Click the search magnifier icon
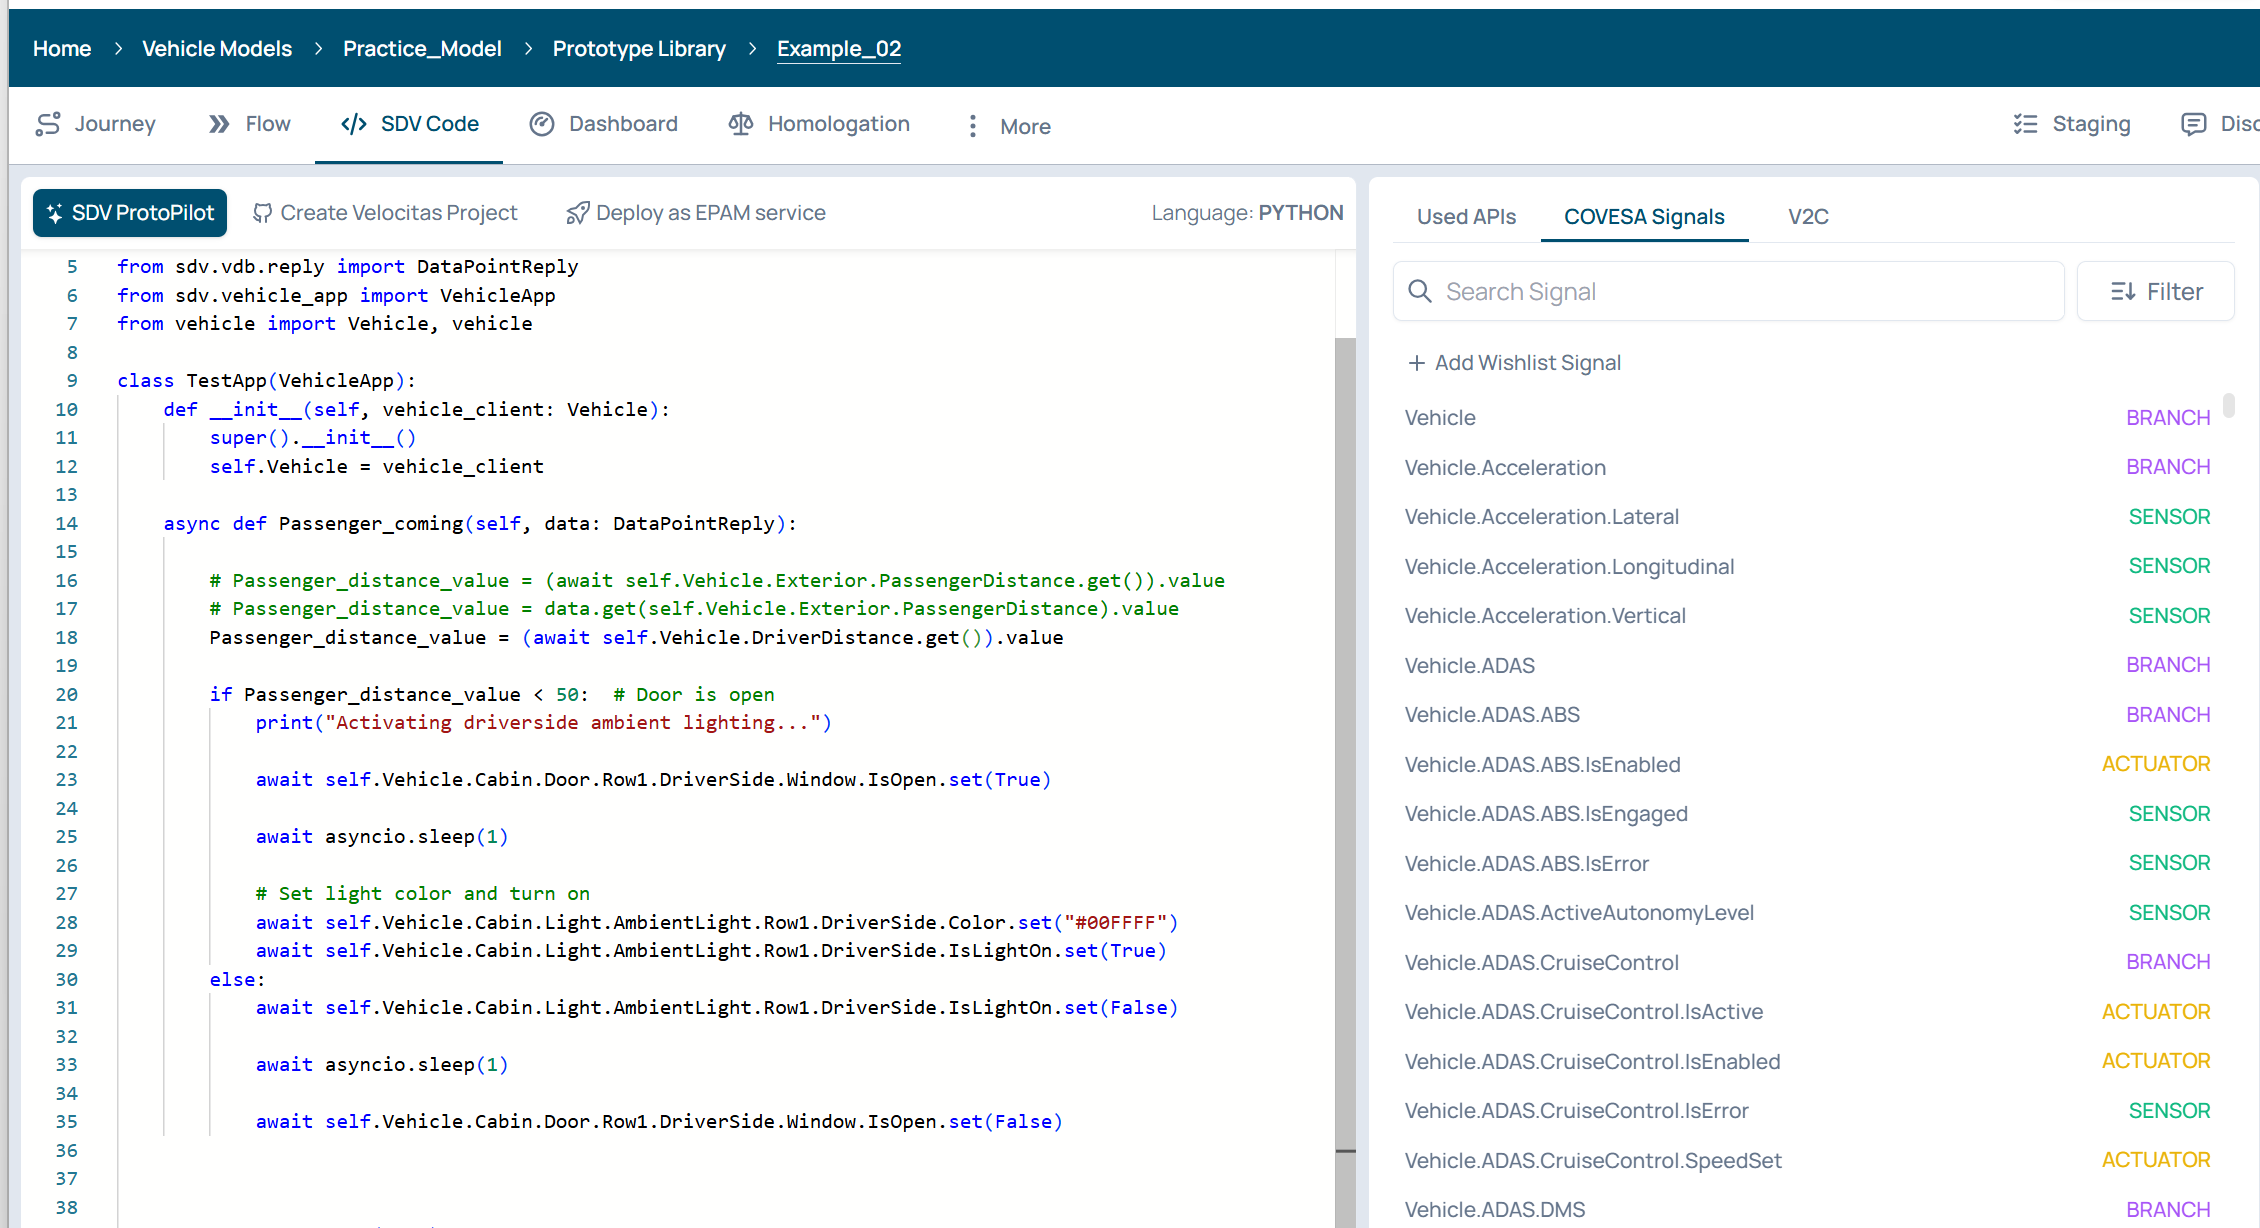The width and height of the screenshot is (2260, 1228). (x=1420, y=291)
